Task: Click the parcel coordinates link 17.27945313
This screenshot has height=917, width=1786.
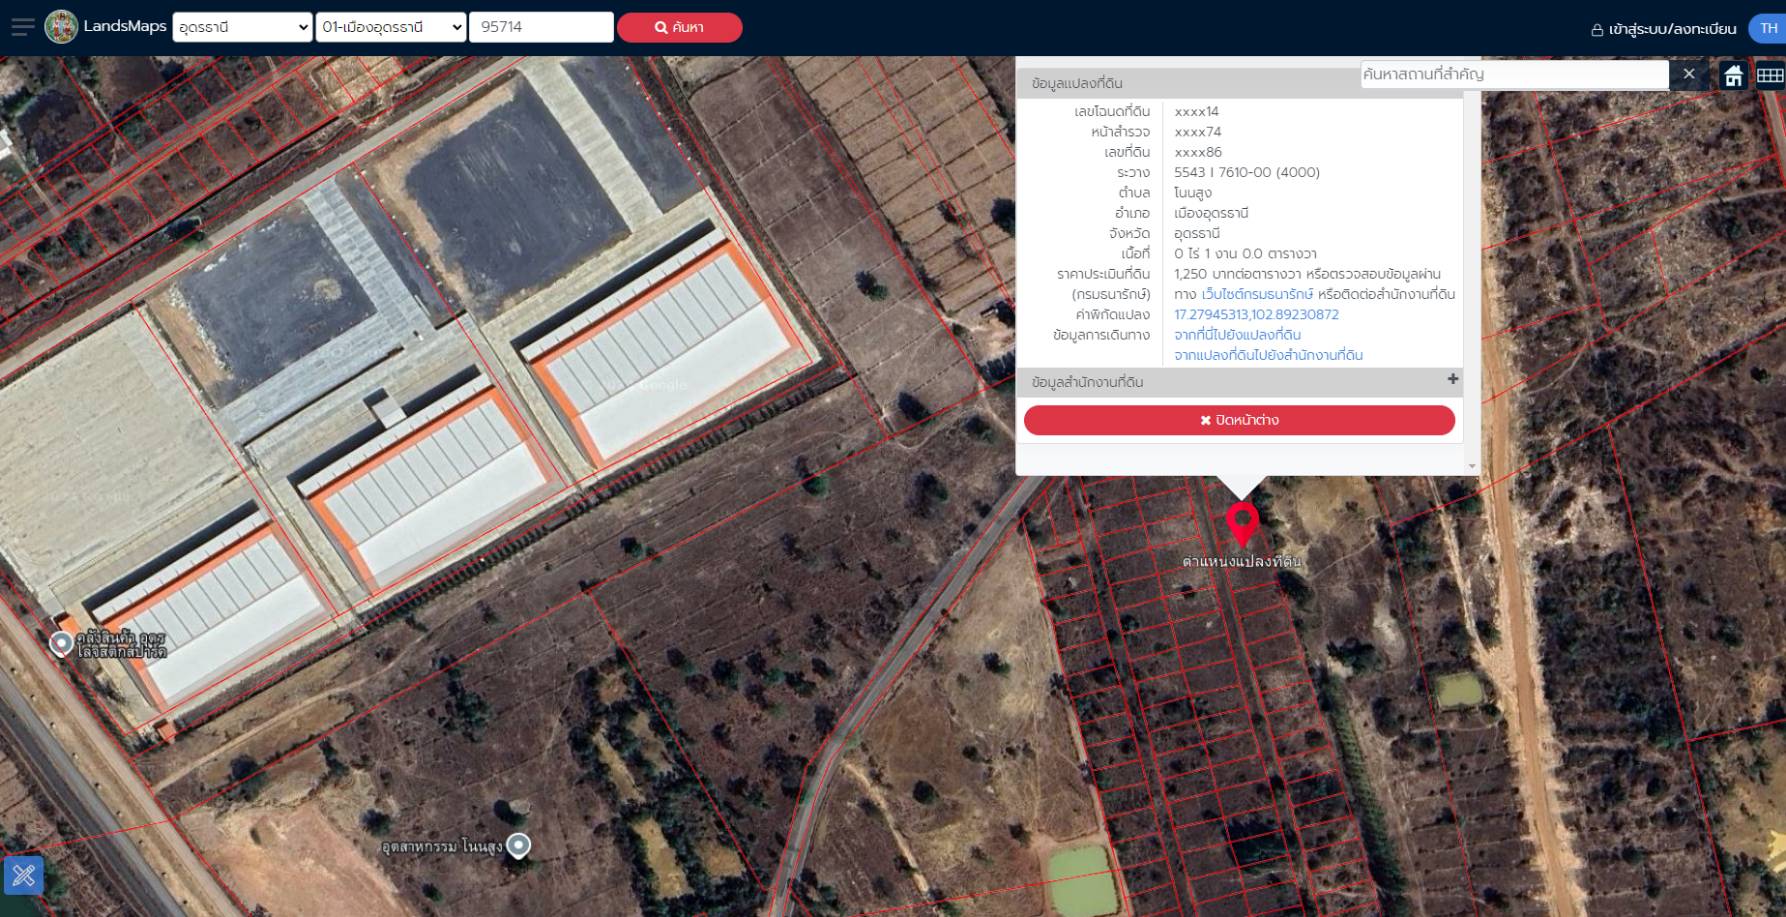Action: 1256,314
